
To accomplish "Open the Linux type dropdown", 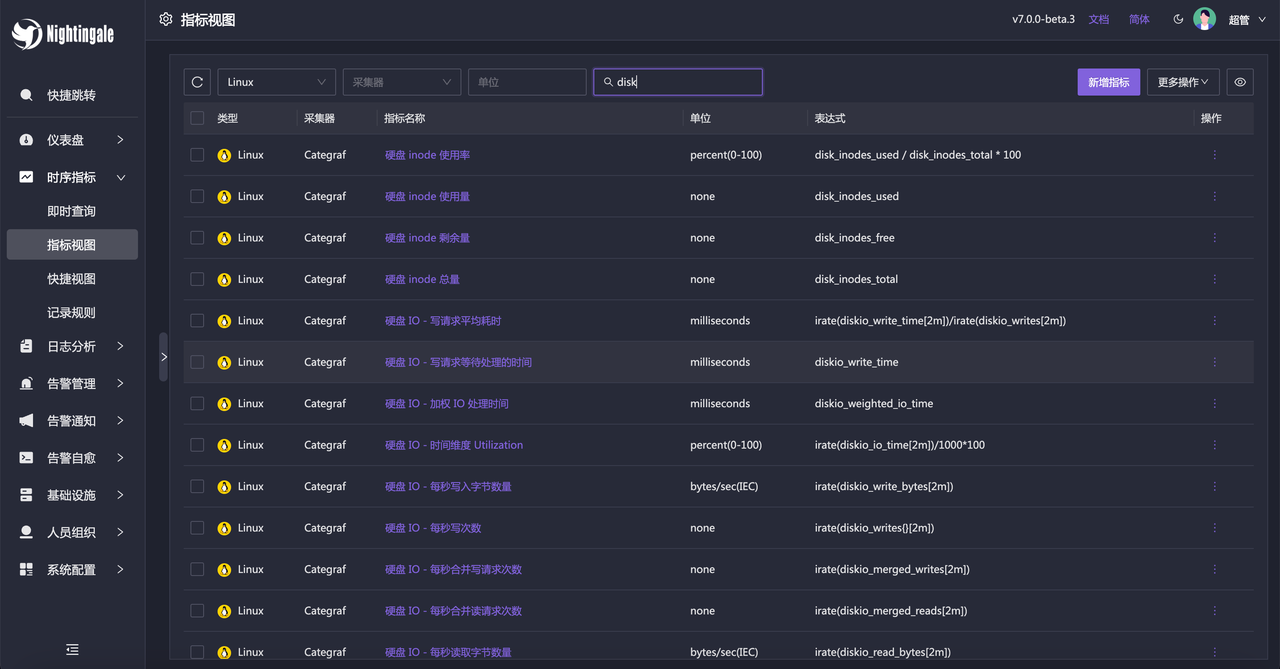I will pyautogui.click(x=276, y=82).
